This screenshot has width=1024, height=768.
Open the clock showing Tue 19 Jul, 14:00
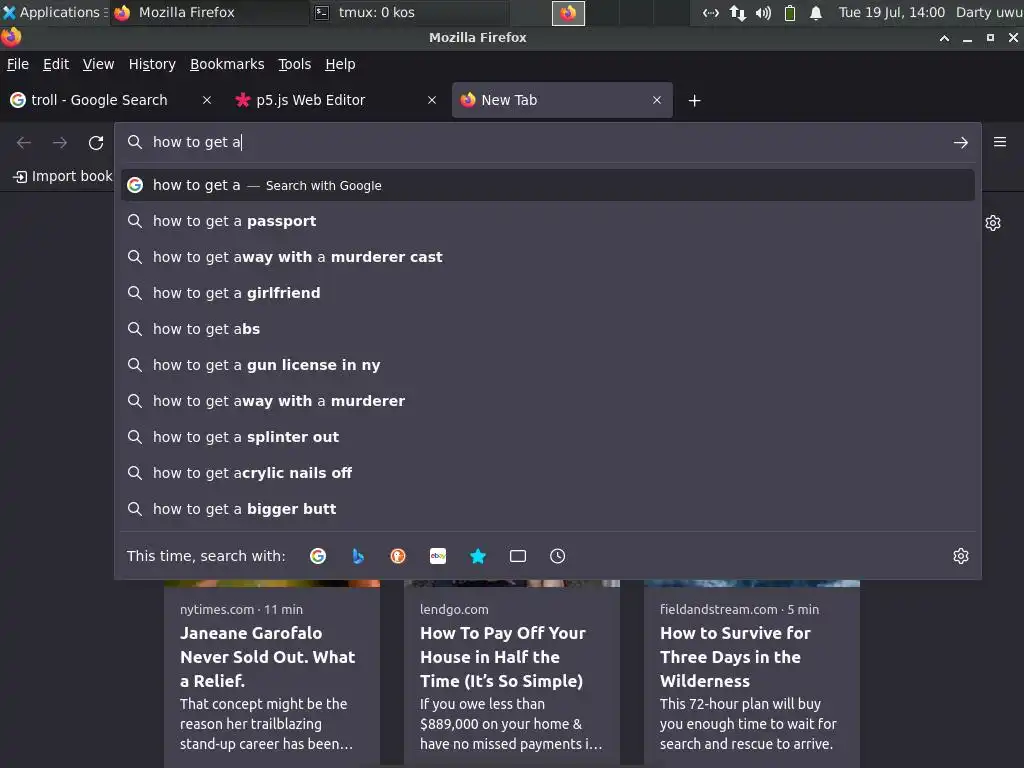tap(891, 12)
